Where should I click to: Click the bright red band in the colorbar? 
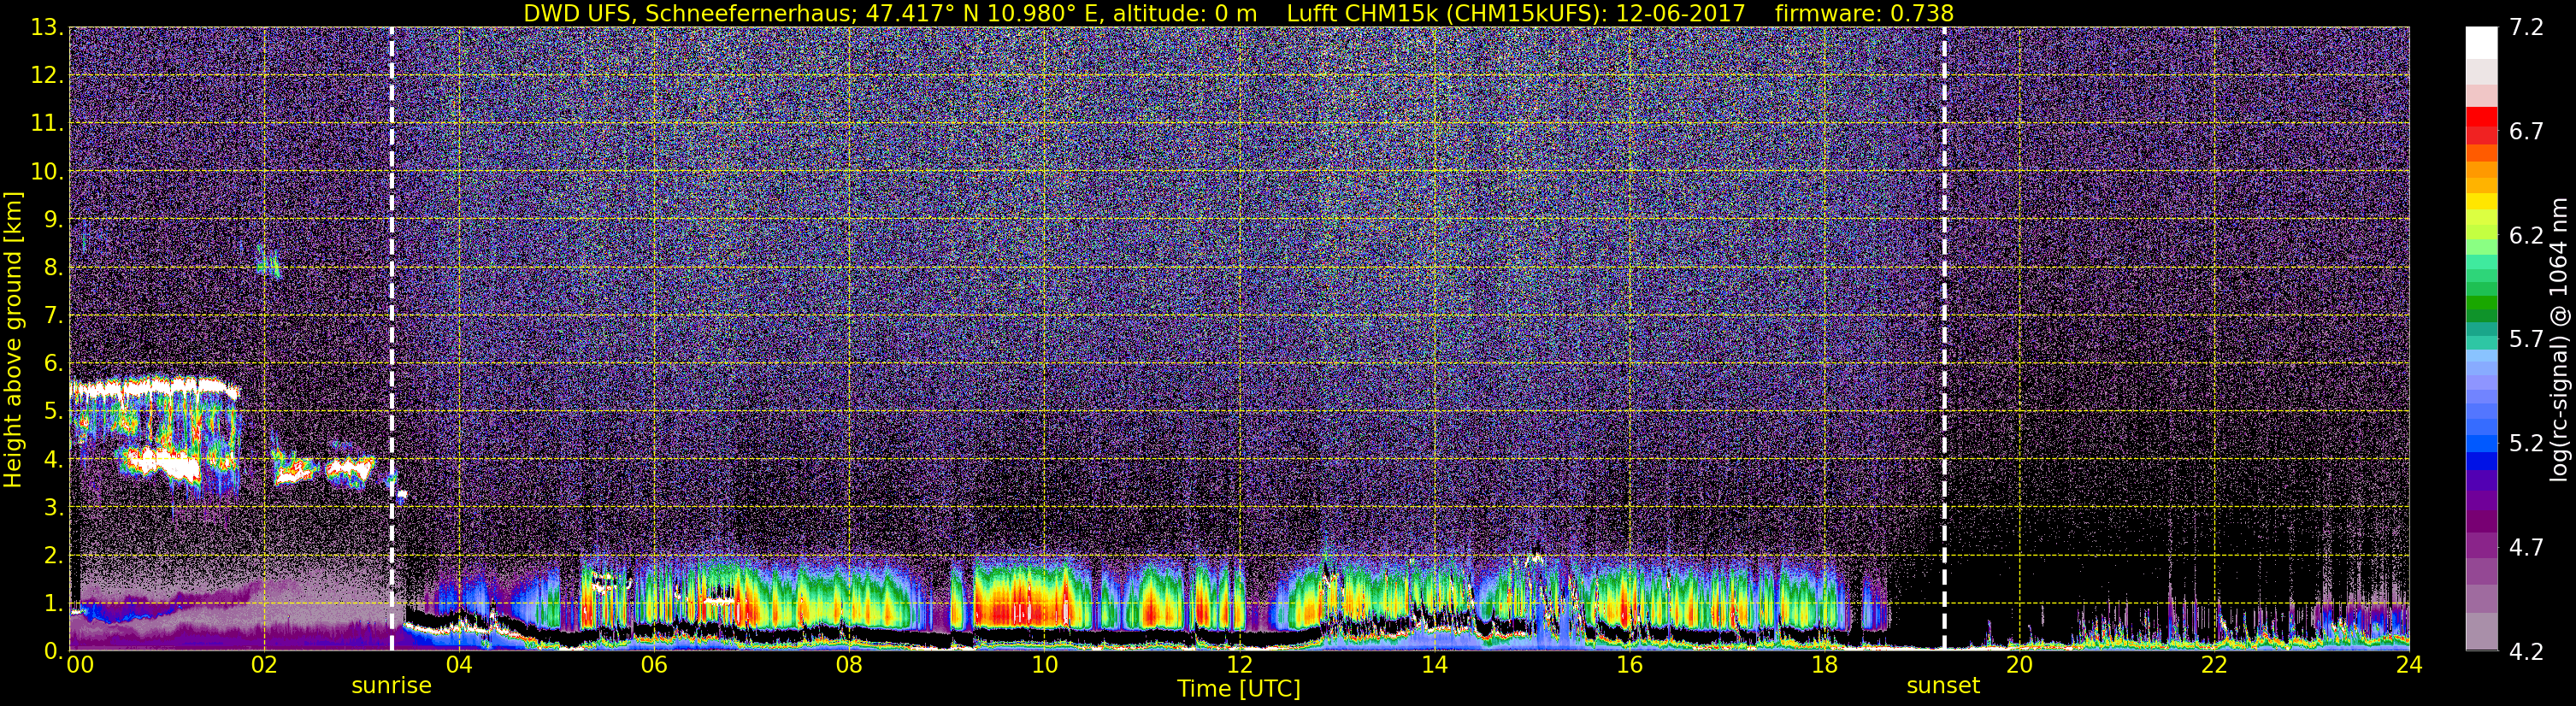point(2481,116)
